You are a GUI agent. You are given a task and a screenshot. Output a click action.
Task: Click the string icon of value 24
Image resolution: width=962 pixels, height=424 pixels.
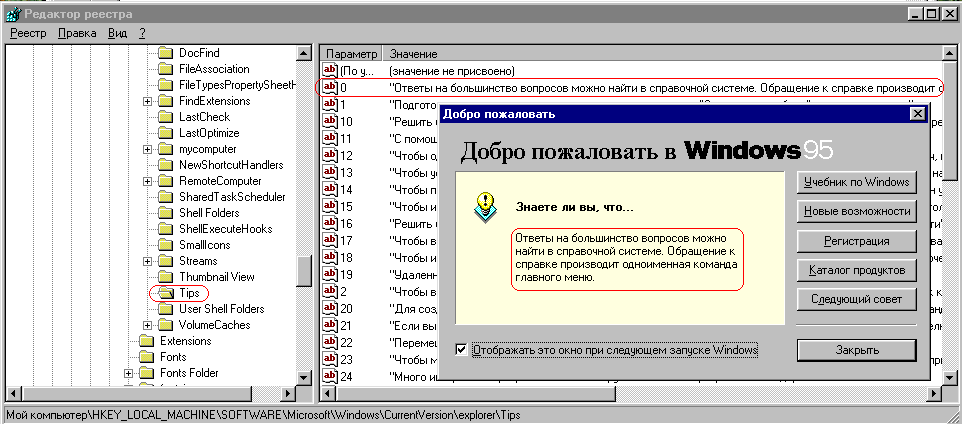(x=331, y=375)
